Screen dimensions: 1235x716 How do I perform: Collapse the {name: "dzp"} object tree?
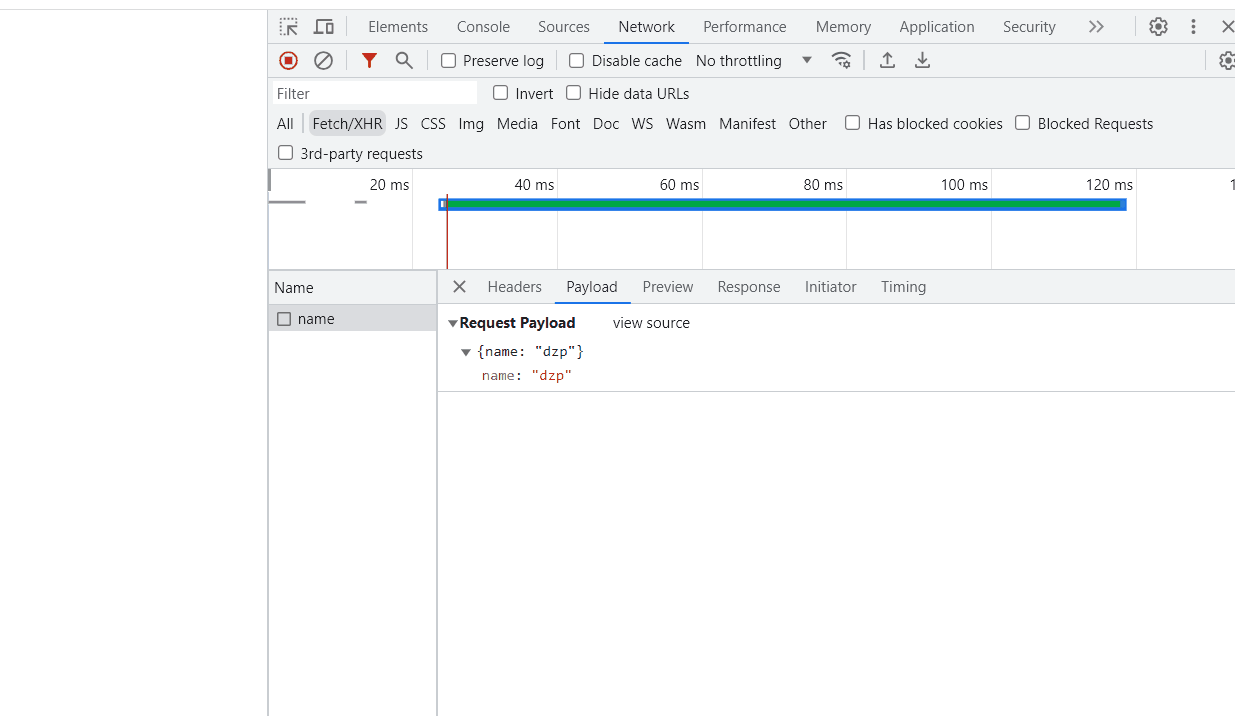coord(466,352)
